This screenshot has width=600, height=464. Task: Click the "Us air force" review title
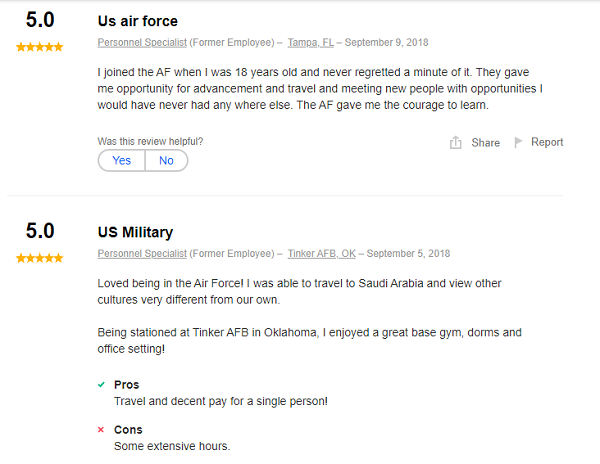pos(138,21)
